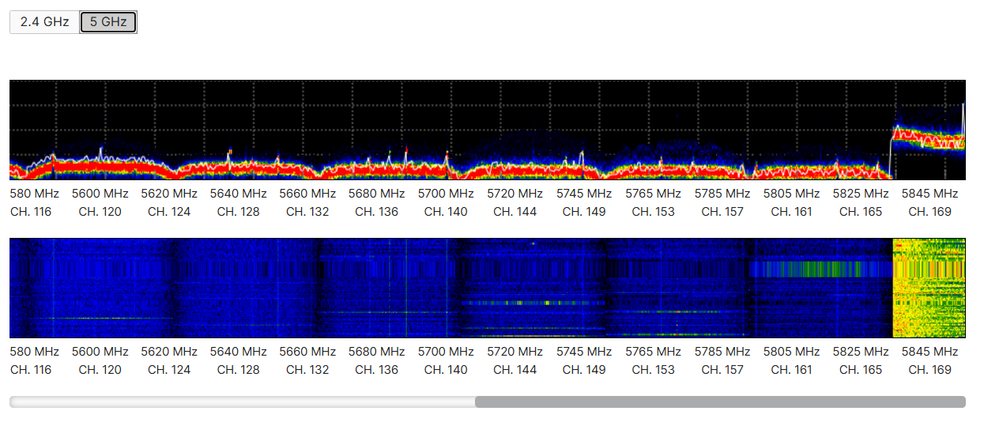Click the horizontal scrollbar thumb

point(720,402)
